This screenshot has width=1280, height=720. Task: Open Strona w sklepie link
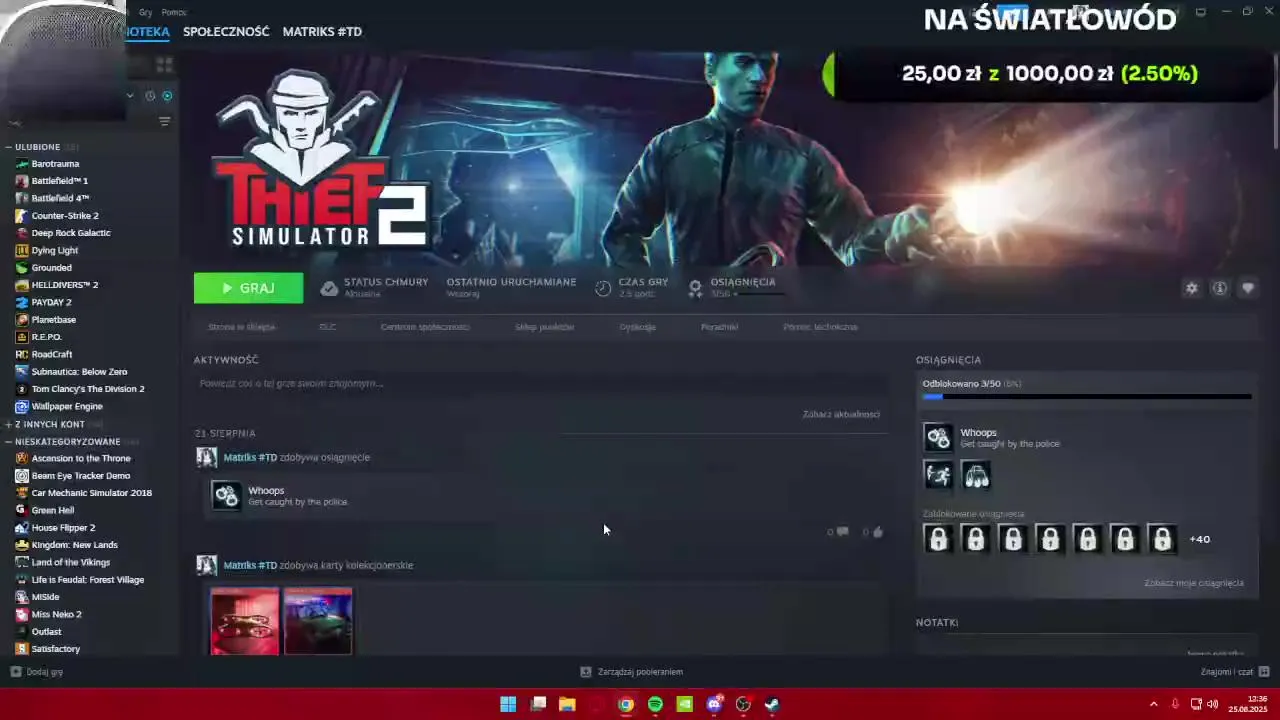(241, 327)
